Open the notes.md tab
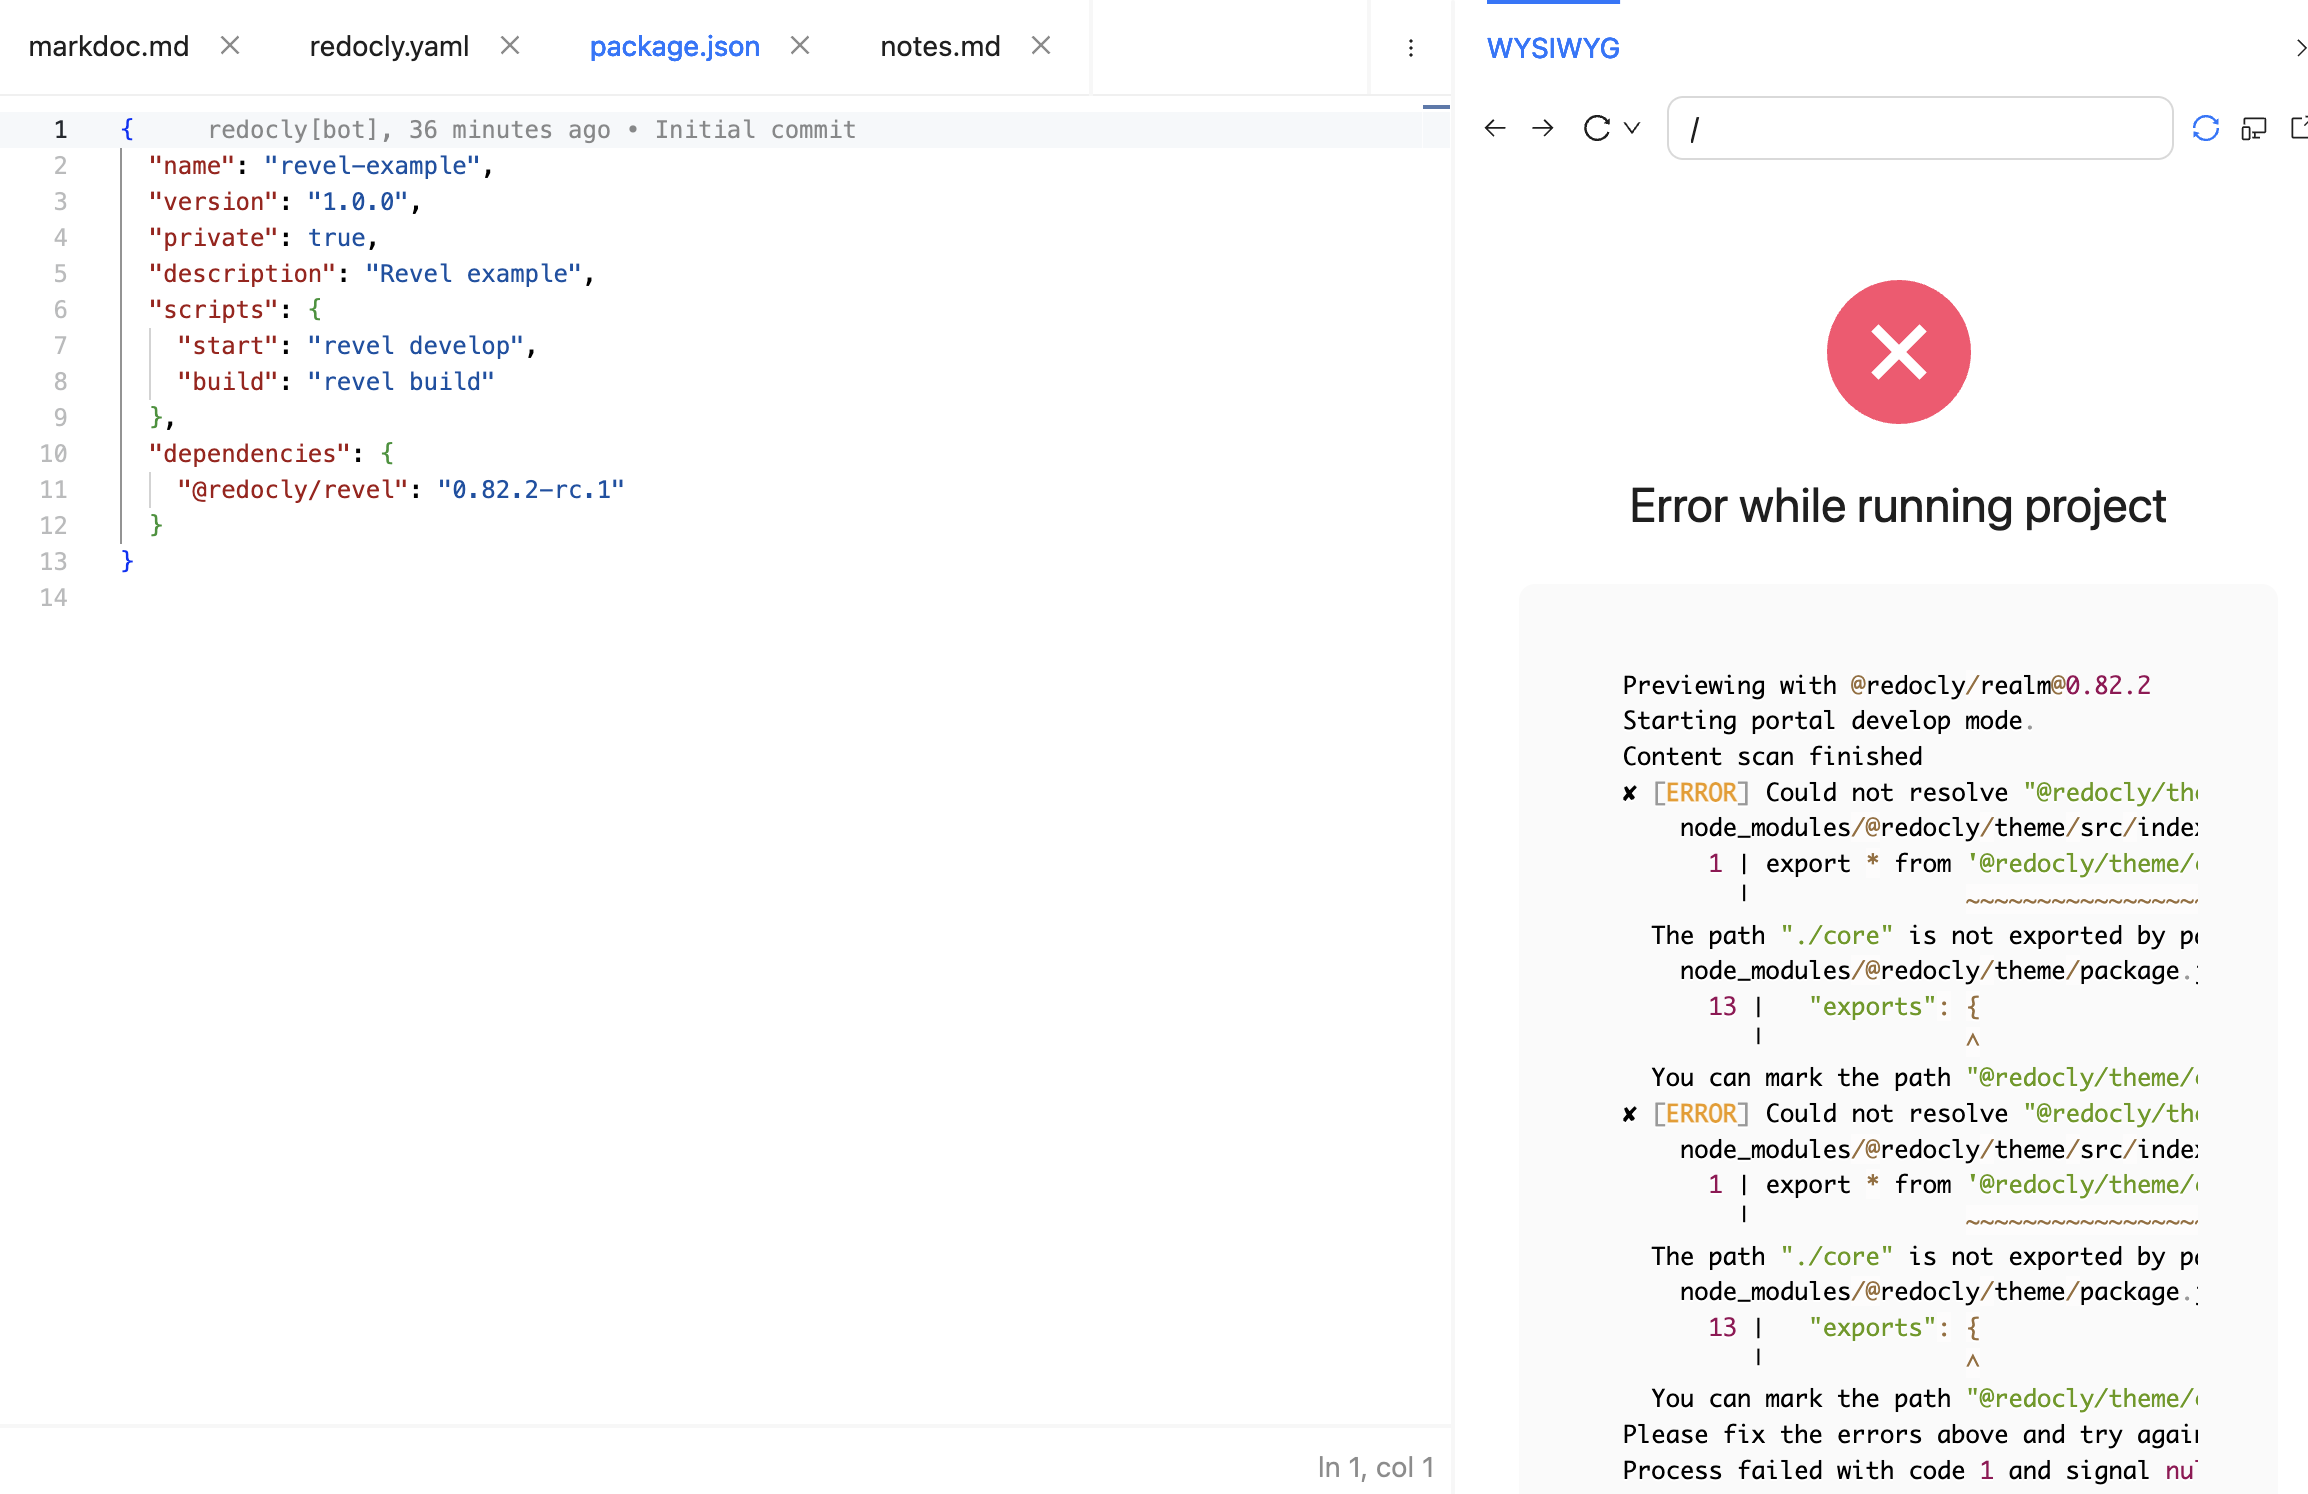The image size is (2308, 1494). pos(940,46)
